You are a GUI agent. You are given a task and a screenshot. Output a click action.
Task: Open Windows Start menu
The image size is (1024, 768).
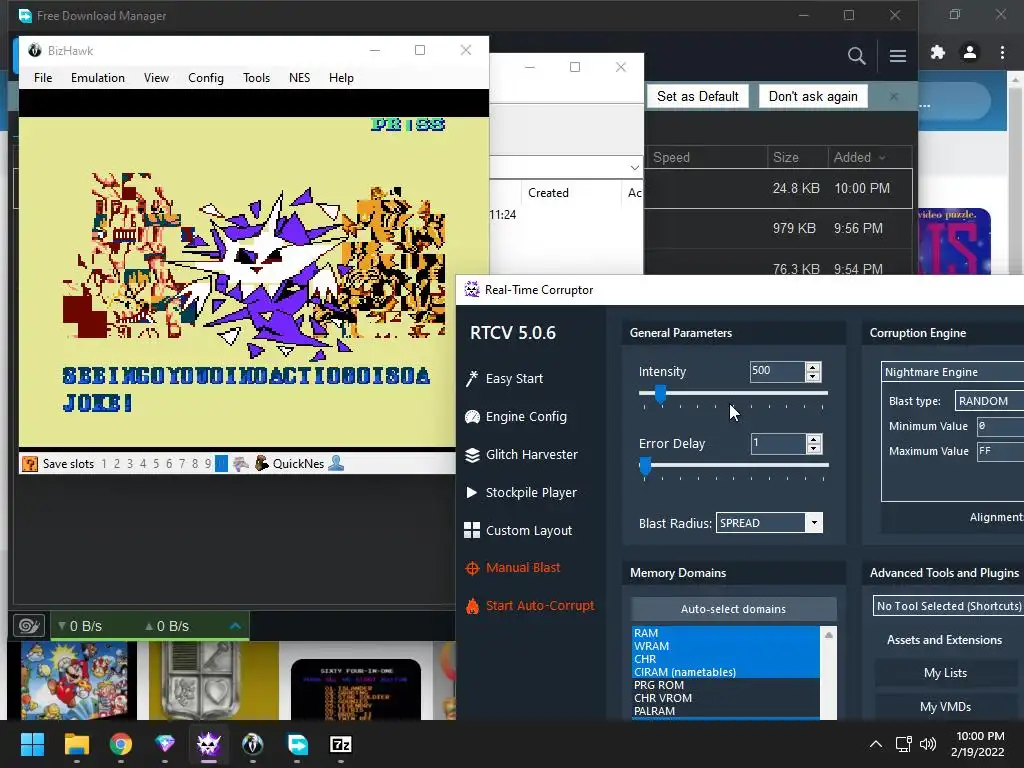[32, 744]
